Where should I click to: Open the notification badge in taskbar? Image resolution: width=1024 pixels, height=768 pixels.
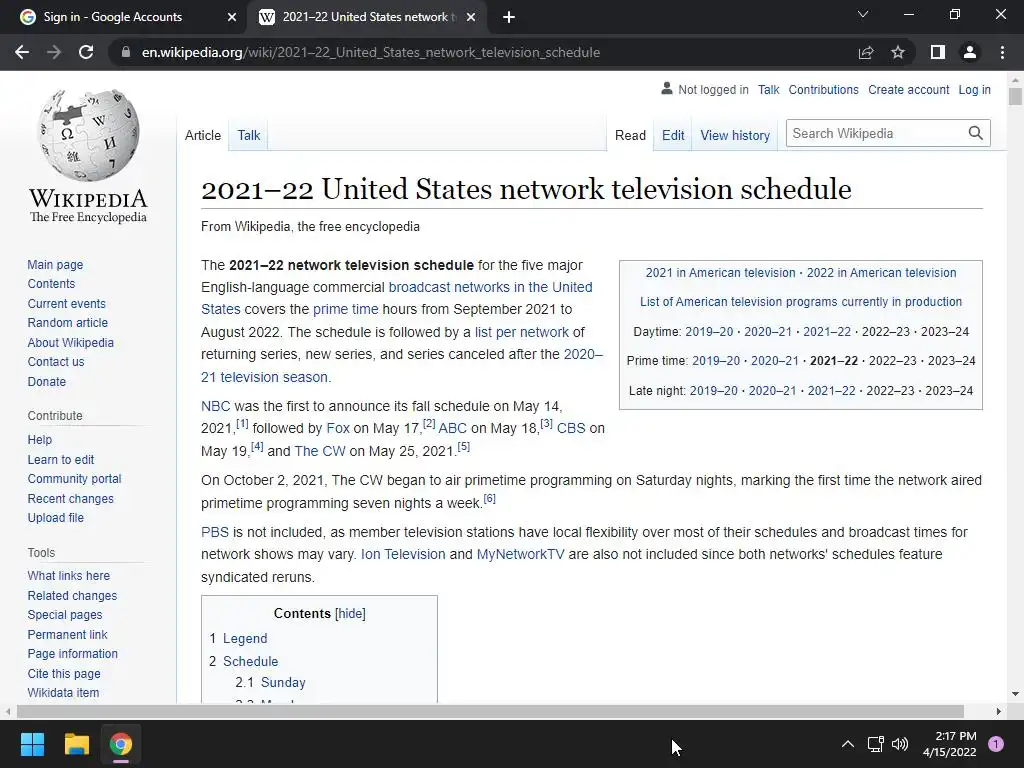(995, 744)
